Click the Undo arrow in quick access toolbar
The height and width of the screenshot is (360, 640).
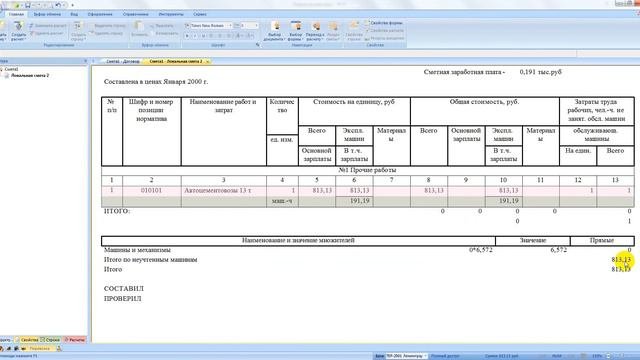pos(58,5)
